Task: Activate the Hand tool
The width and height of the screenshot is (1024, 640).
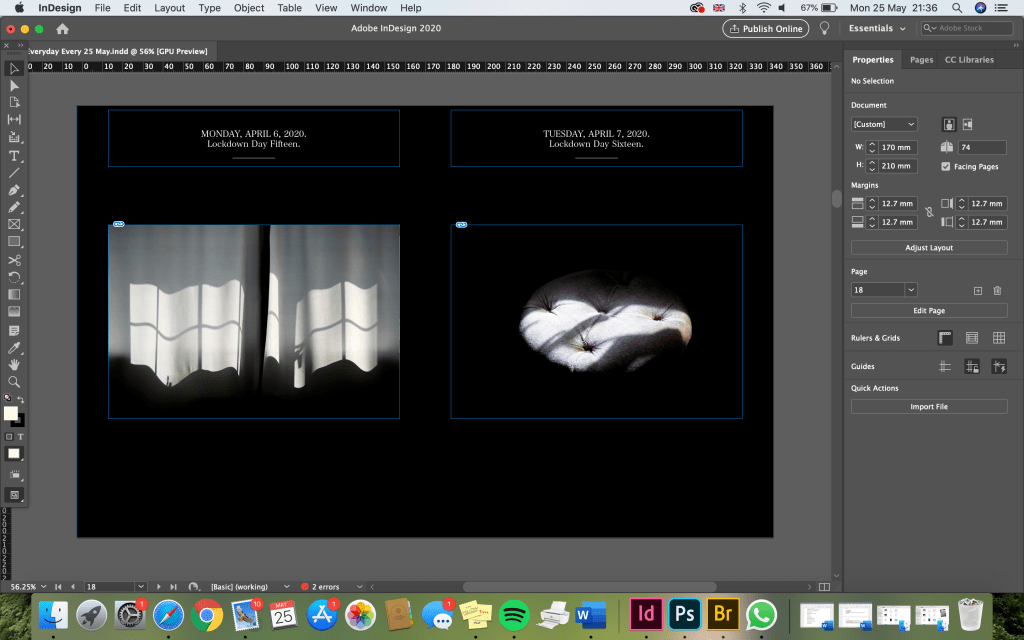Action: (x=14, y=365)
